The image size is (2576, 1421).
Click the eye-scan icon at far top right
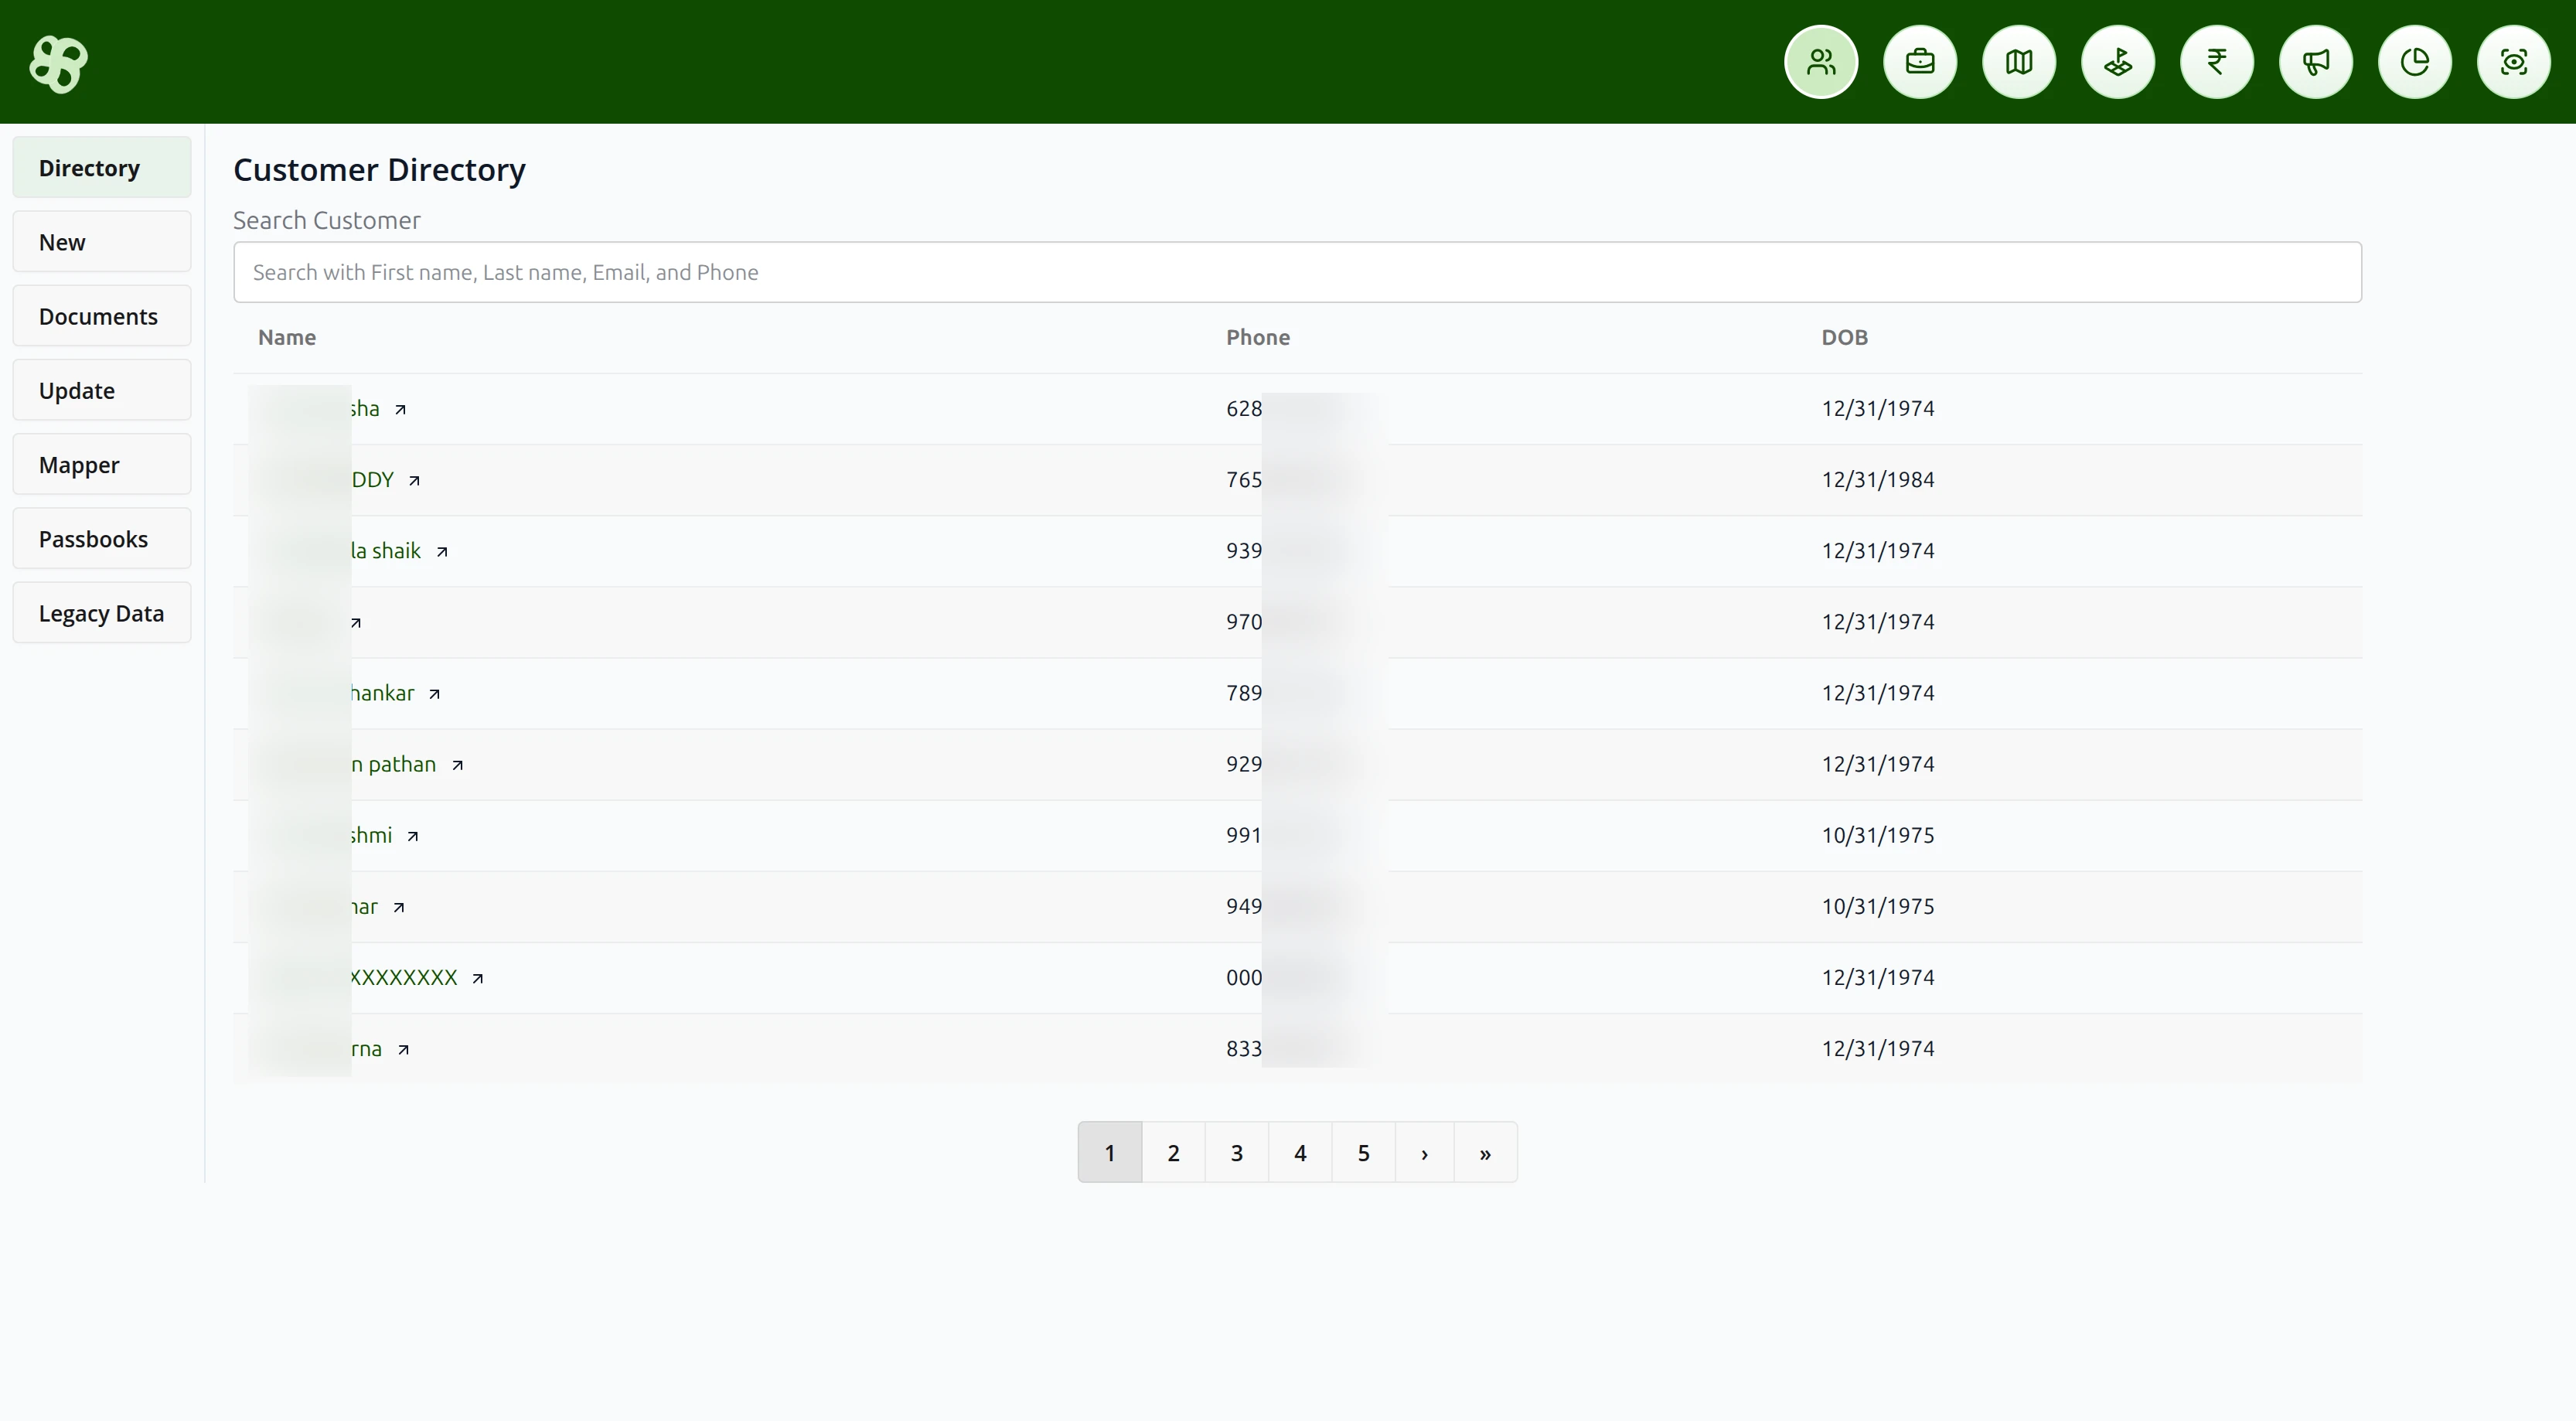tap(2514, 61)
